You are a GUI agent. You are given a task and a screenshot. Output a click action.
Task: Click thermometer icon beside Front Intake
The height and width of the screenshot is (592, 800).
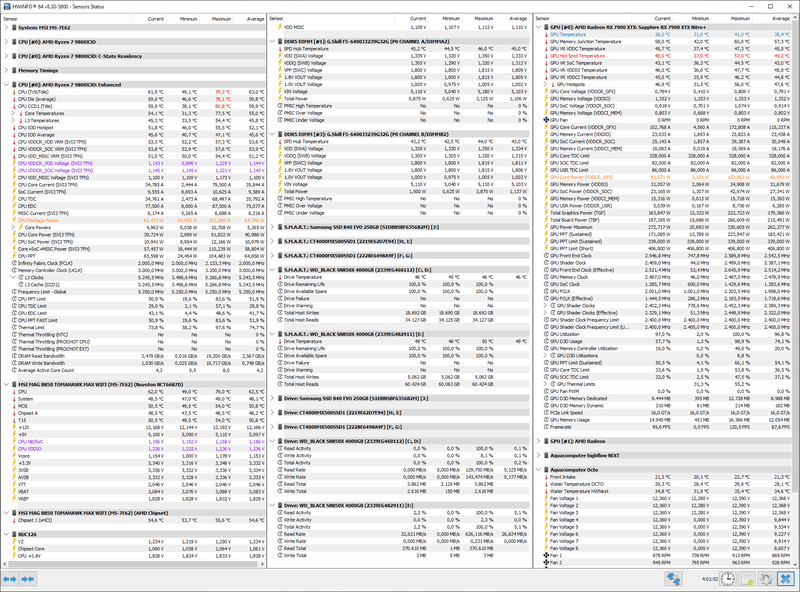546,477
